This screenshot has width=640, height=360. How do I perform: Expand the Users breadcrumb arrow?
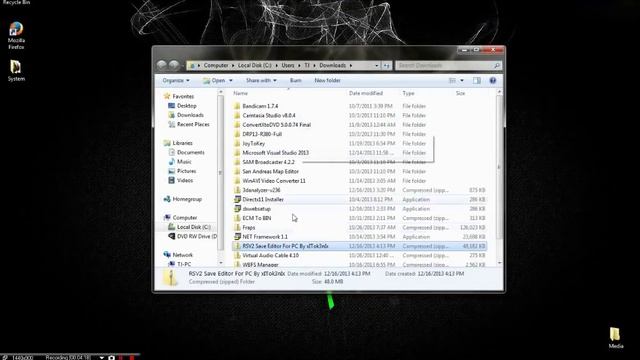coord(299,65)
